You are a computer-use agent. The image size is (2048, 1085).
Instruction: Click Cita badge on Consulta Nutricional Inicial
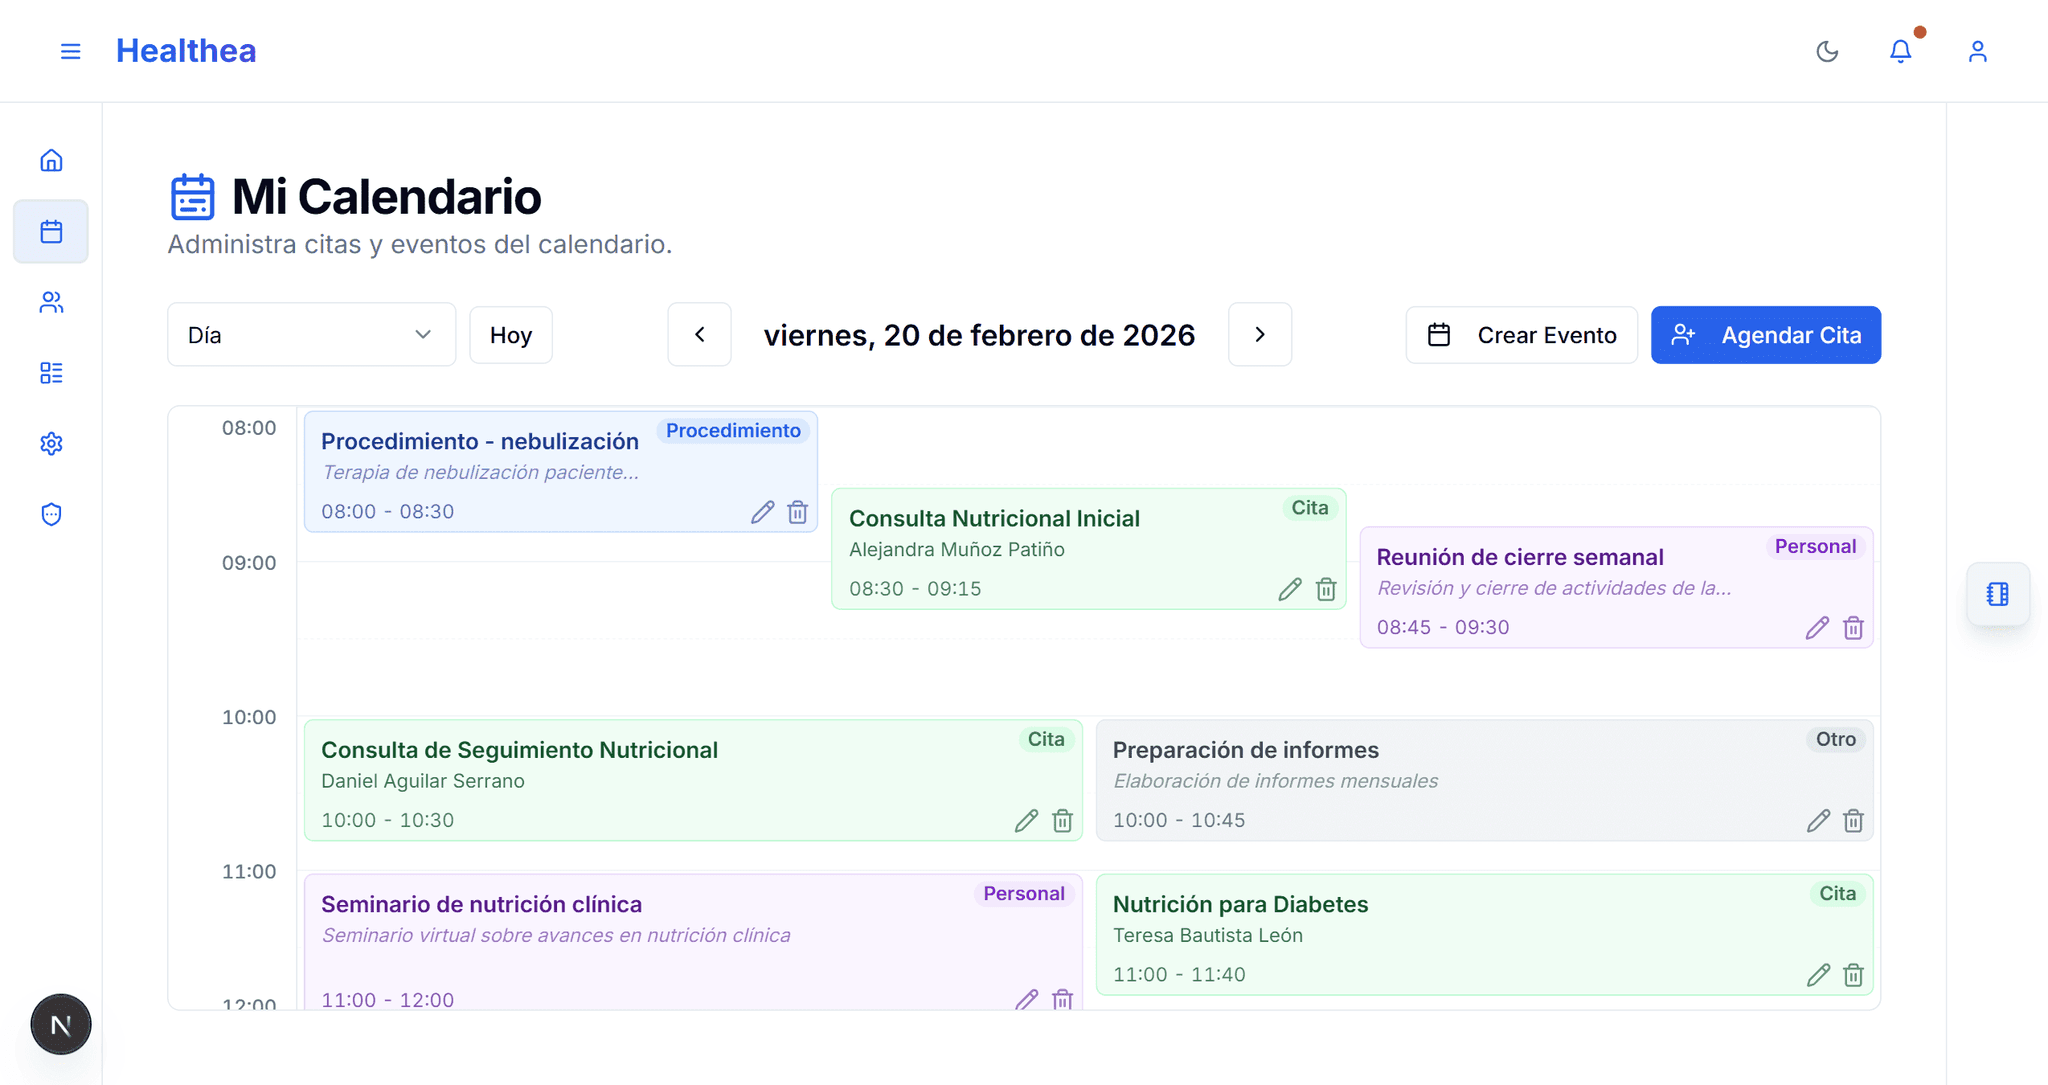tap(1309, 508)
